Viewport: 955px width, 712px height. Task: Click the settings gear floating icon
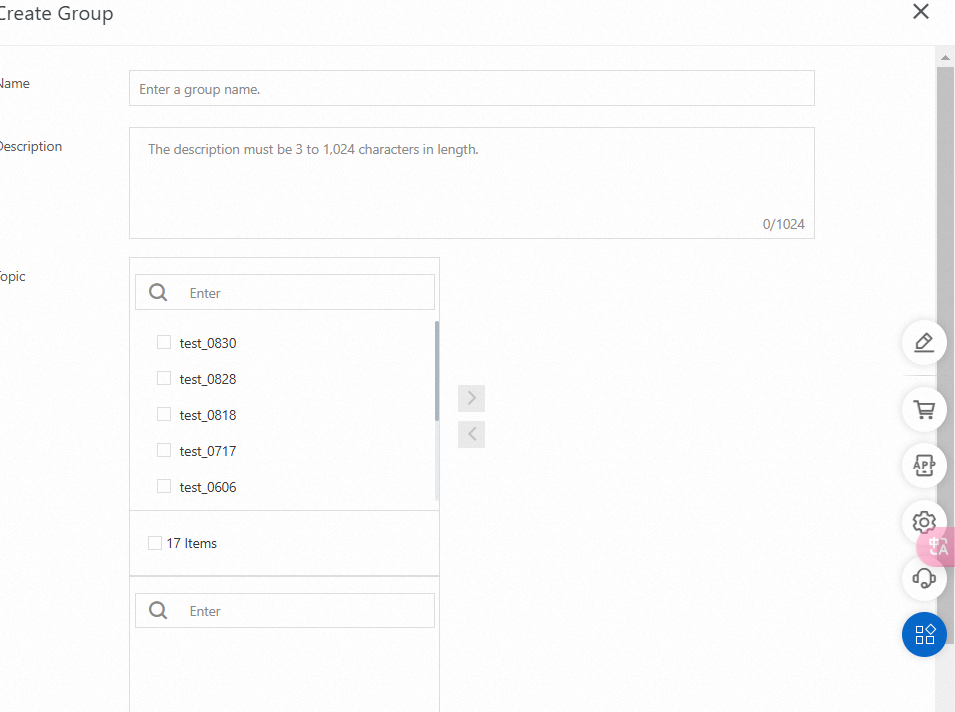coord(924,522)
